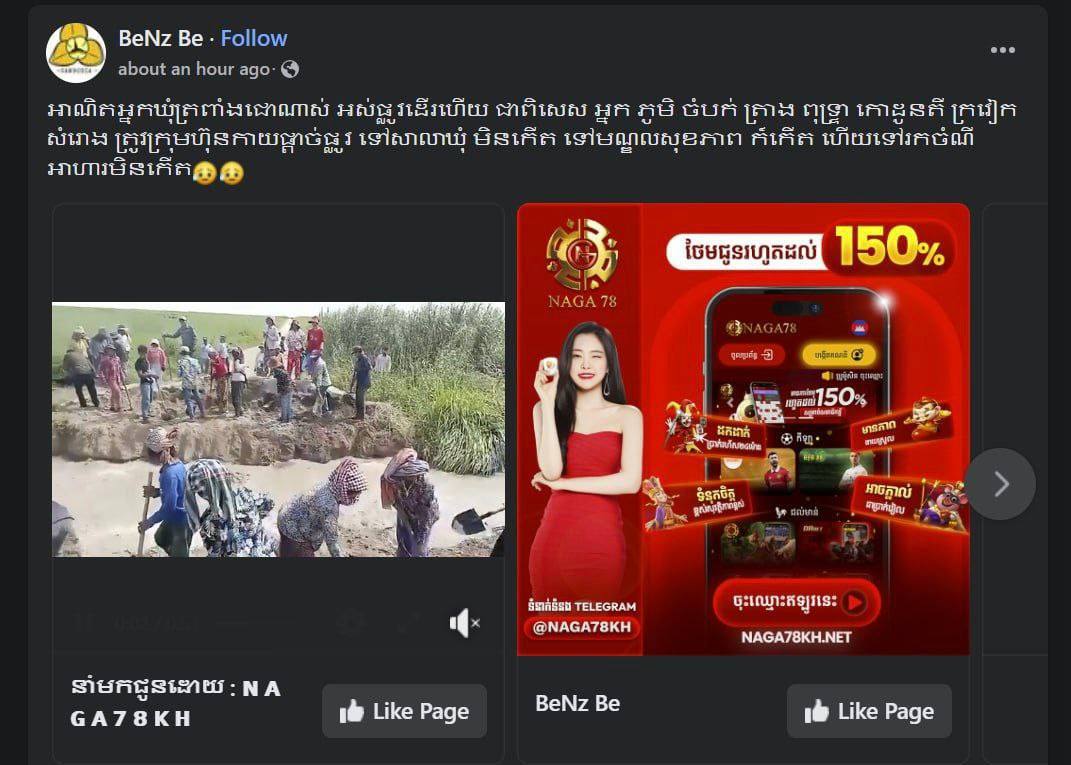Viewport: 1071px width, 765px height.
Task: Open the faded video settings gear
Action: [352, 622]
